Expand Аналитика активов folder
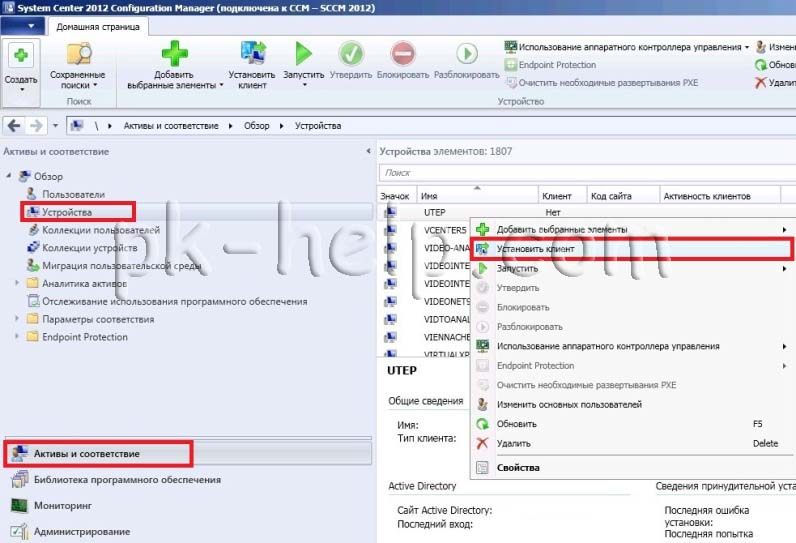The height and width of the screenshot is (543, 796). pyautogui.click(x=17, y=283)
